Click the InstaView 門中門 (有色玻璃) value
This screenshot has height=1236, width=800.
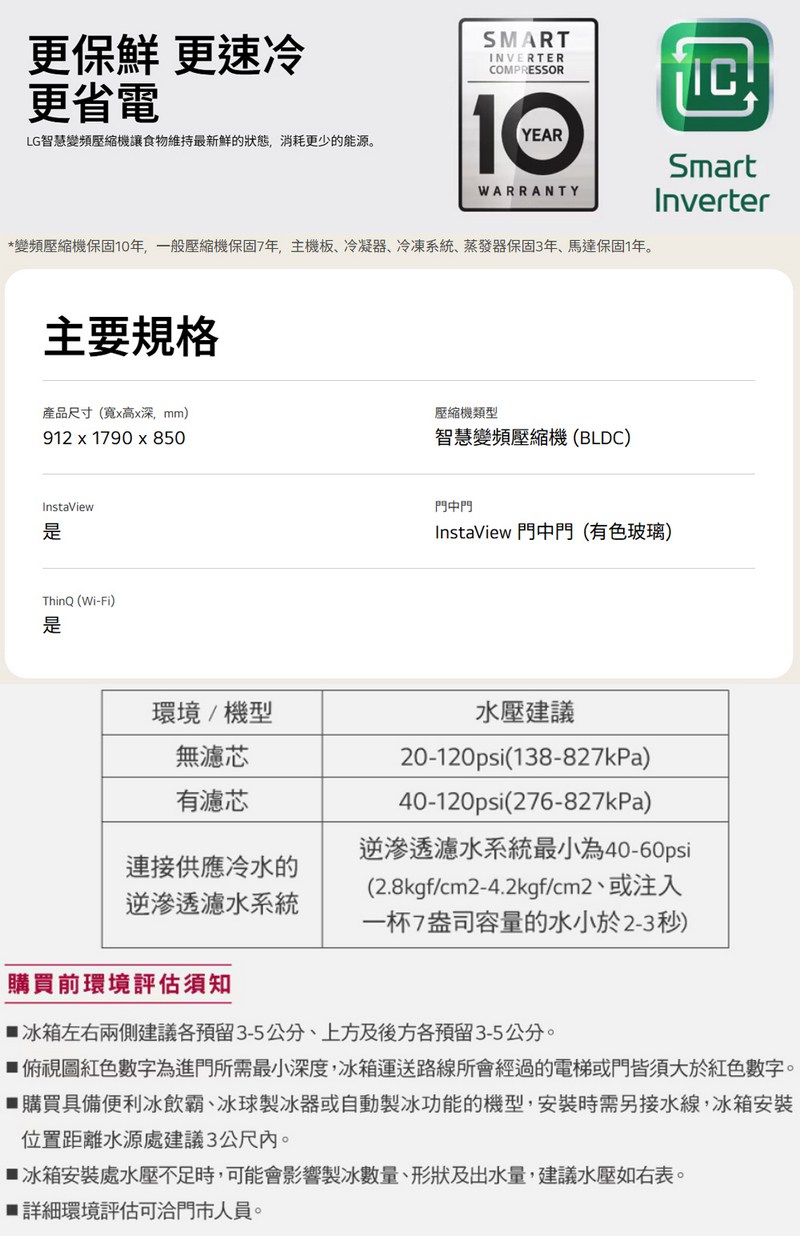pyautogui.click(x=553, y=532)
